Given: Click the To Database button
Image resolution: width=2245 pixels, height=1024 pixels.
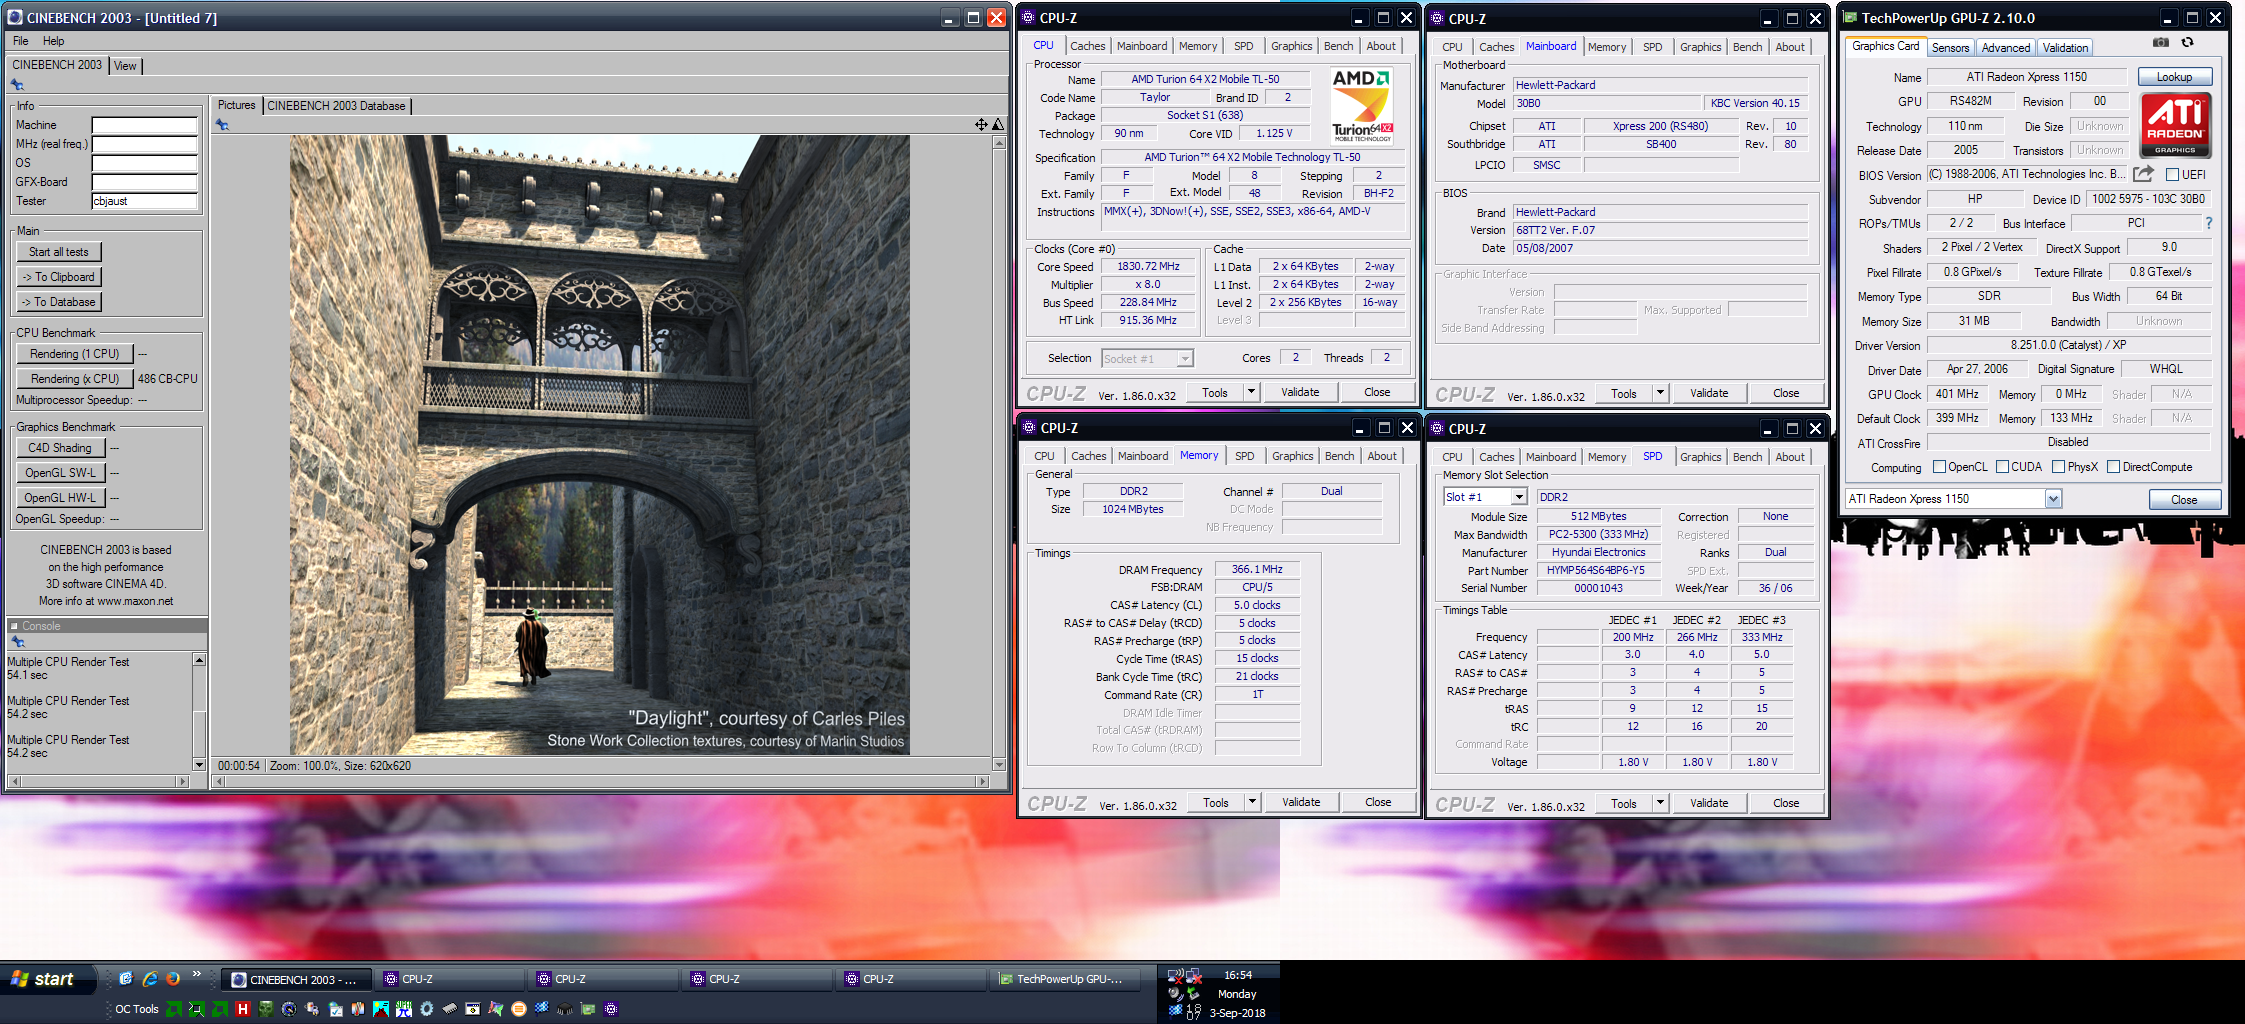Looking at the screenshot, I should [59, 302].
